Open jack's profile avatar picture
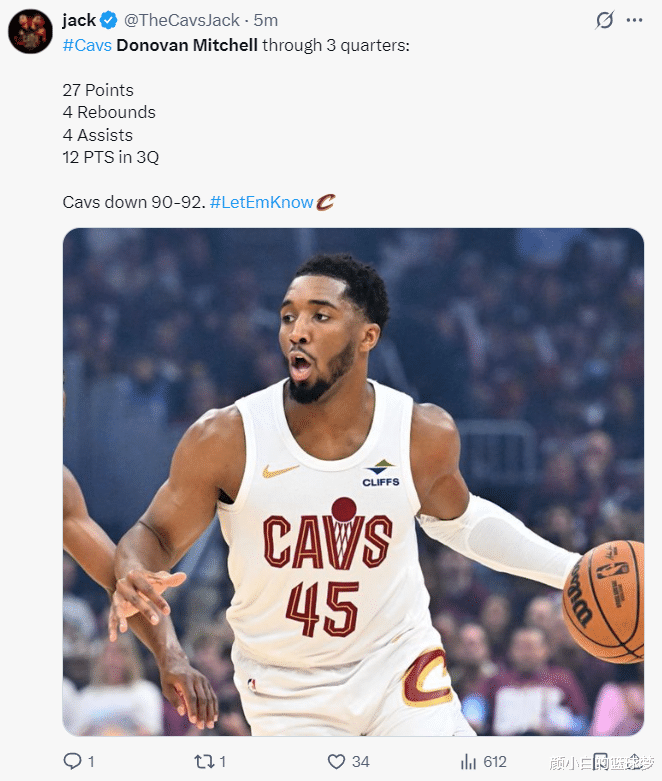This screenshot has width=662, height=781. tap(30, 31)
